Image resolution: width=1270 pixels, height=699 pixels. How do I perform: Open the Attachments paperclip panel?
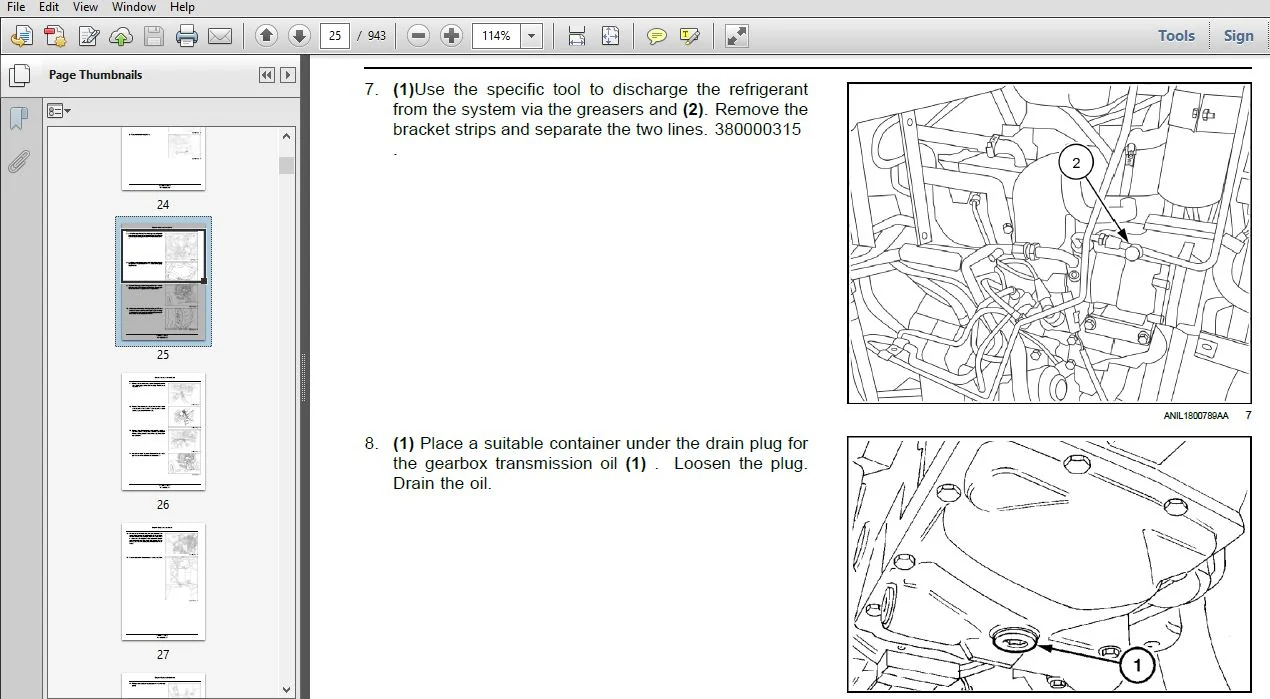tap(18, 161)
